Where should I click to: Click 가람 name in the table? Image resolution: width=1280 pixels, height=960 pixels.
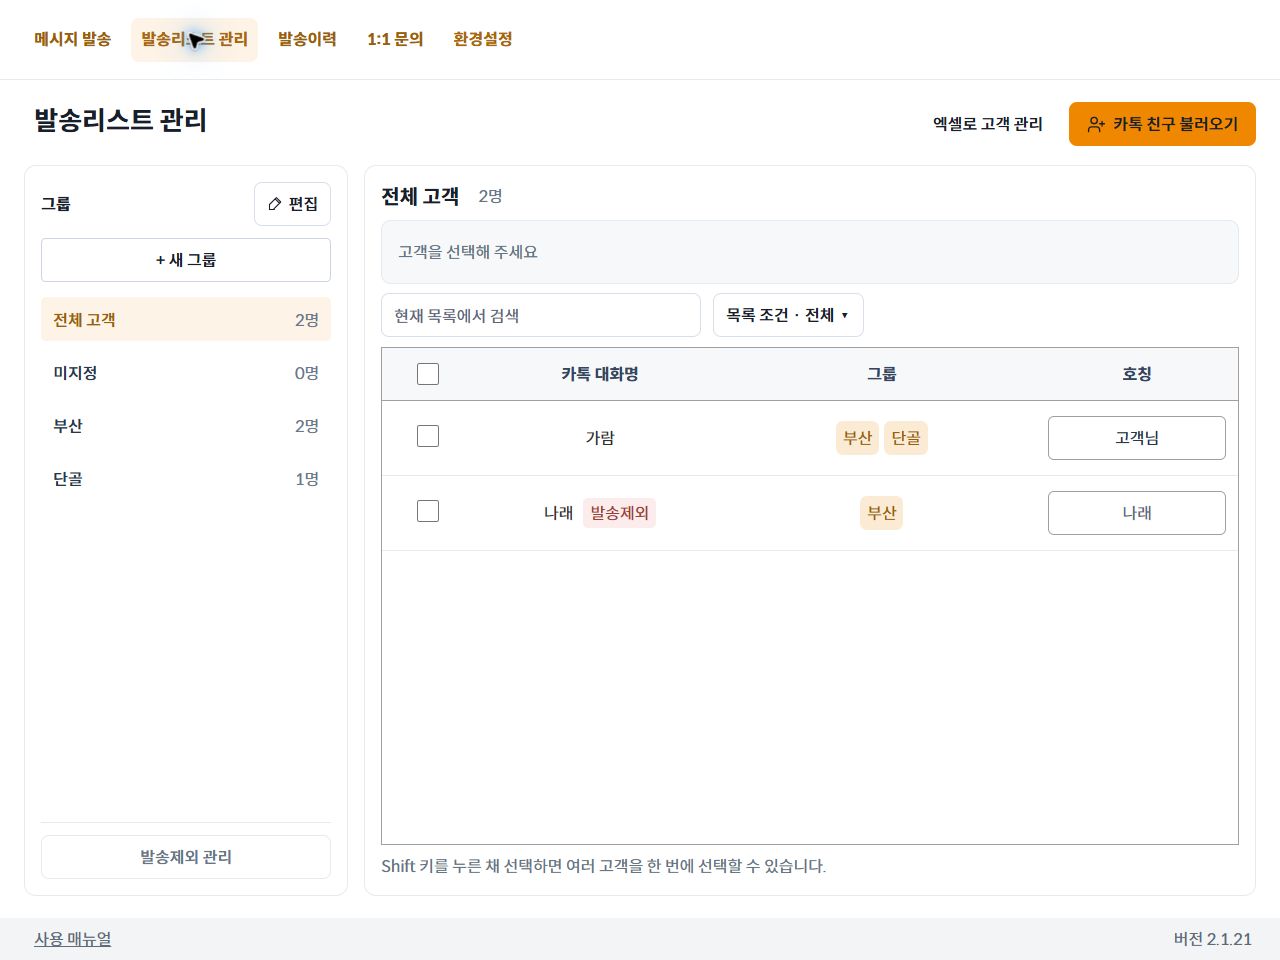point(600,438)
